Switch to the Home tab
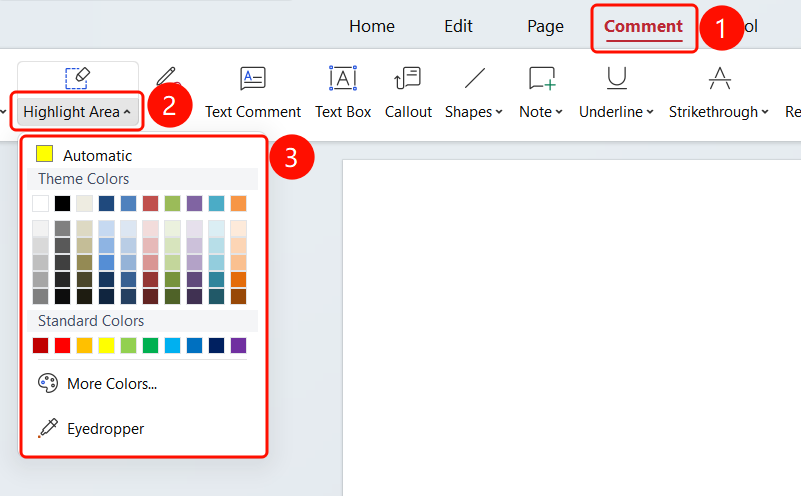Viewport: 801px width, 496px height. (x=372, y=26)
